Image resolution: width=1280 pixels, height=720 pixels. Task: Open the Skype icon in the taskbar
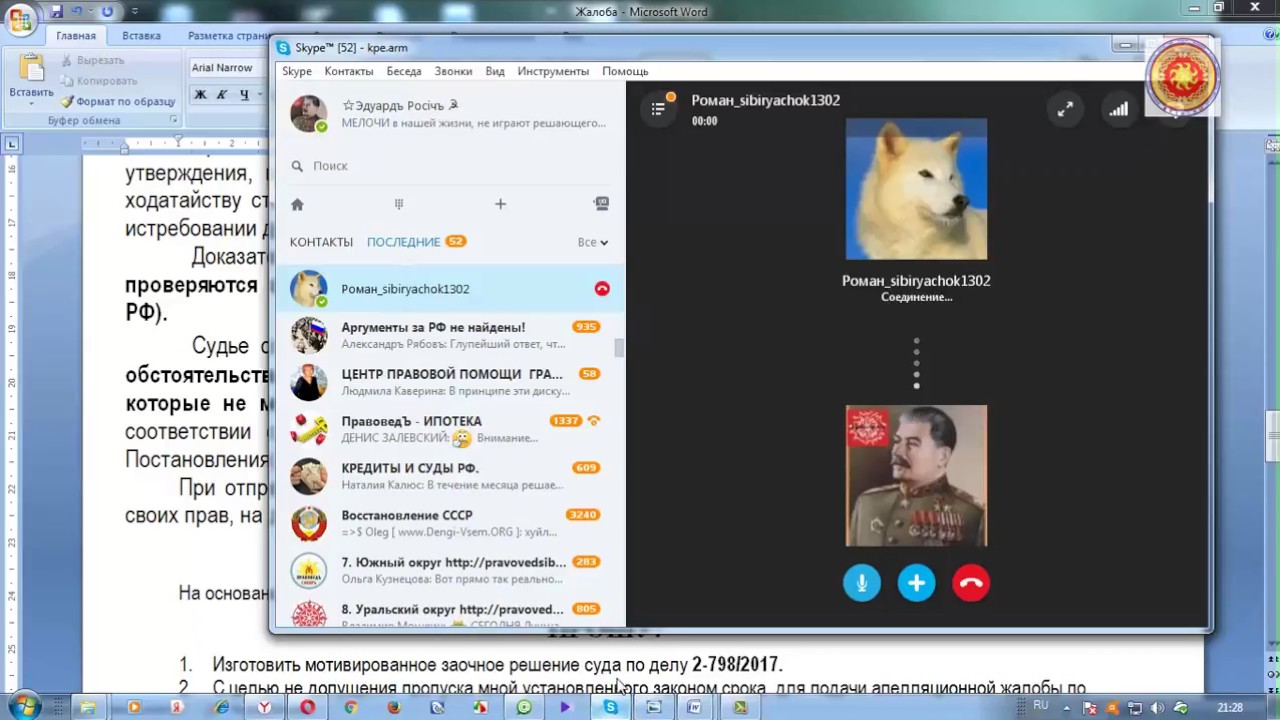coord(610,707)
